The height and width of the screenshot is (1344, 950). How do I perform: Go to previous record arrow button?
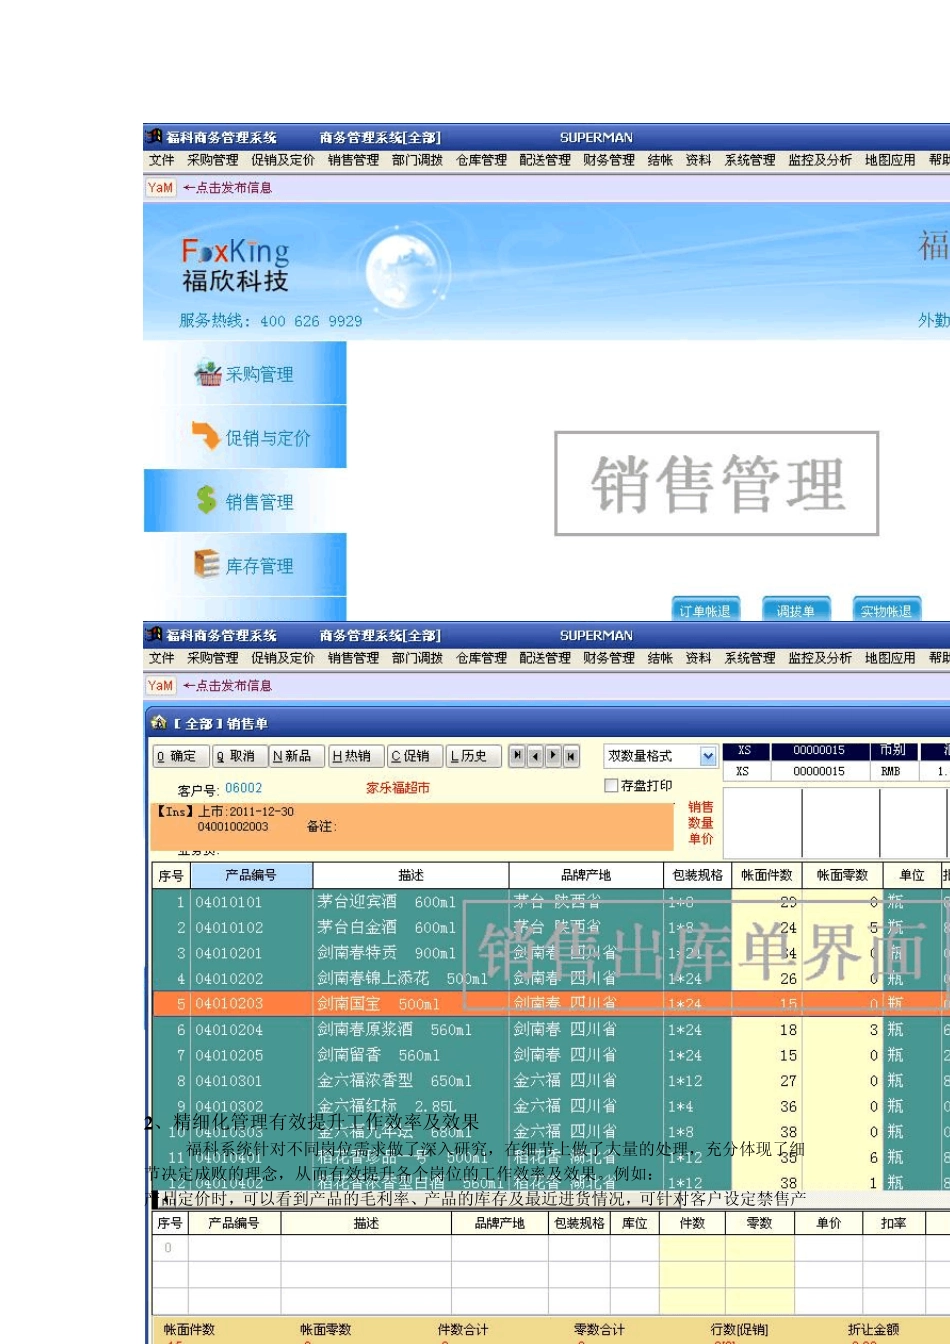[535, 756]
